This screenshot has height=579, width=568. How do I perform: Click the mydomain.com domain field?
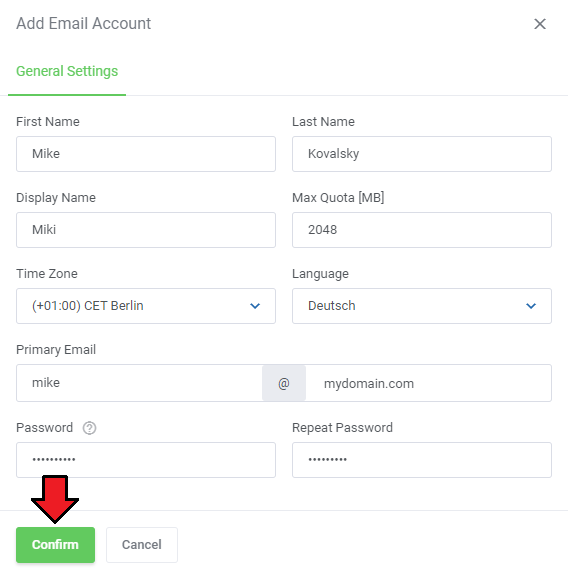click(x=429, y=383)
